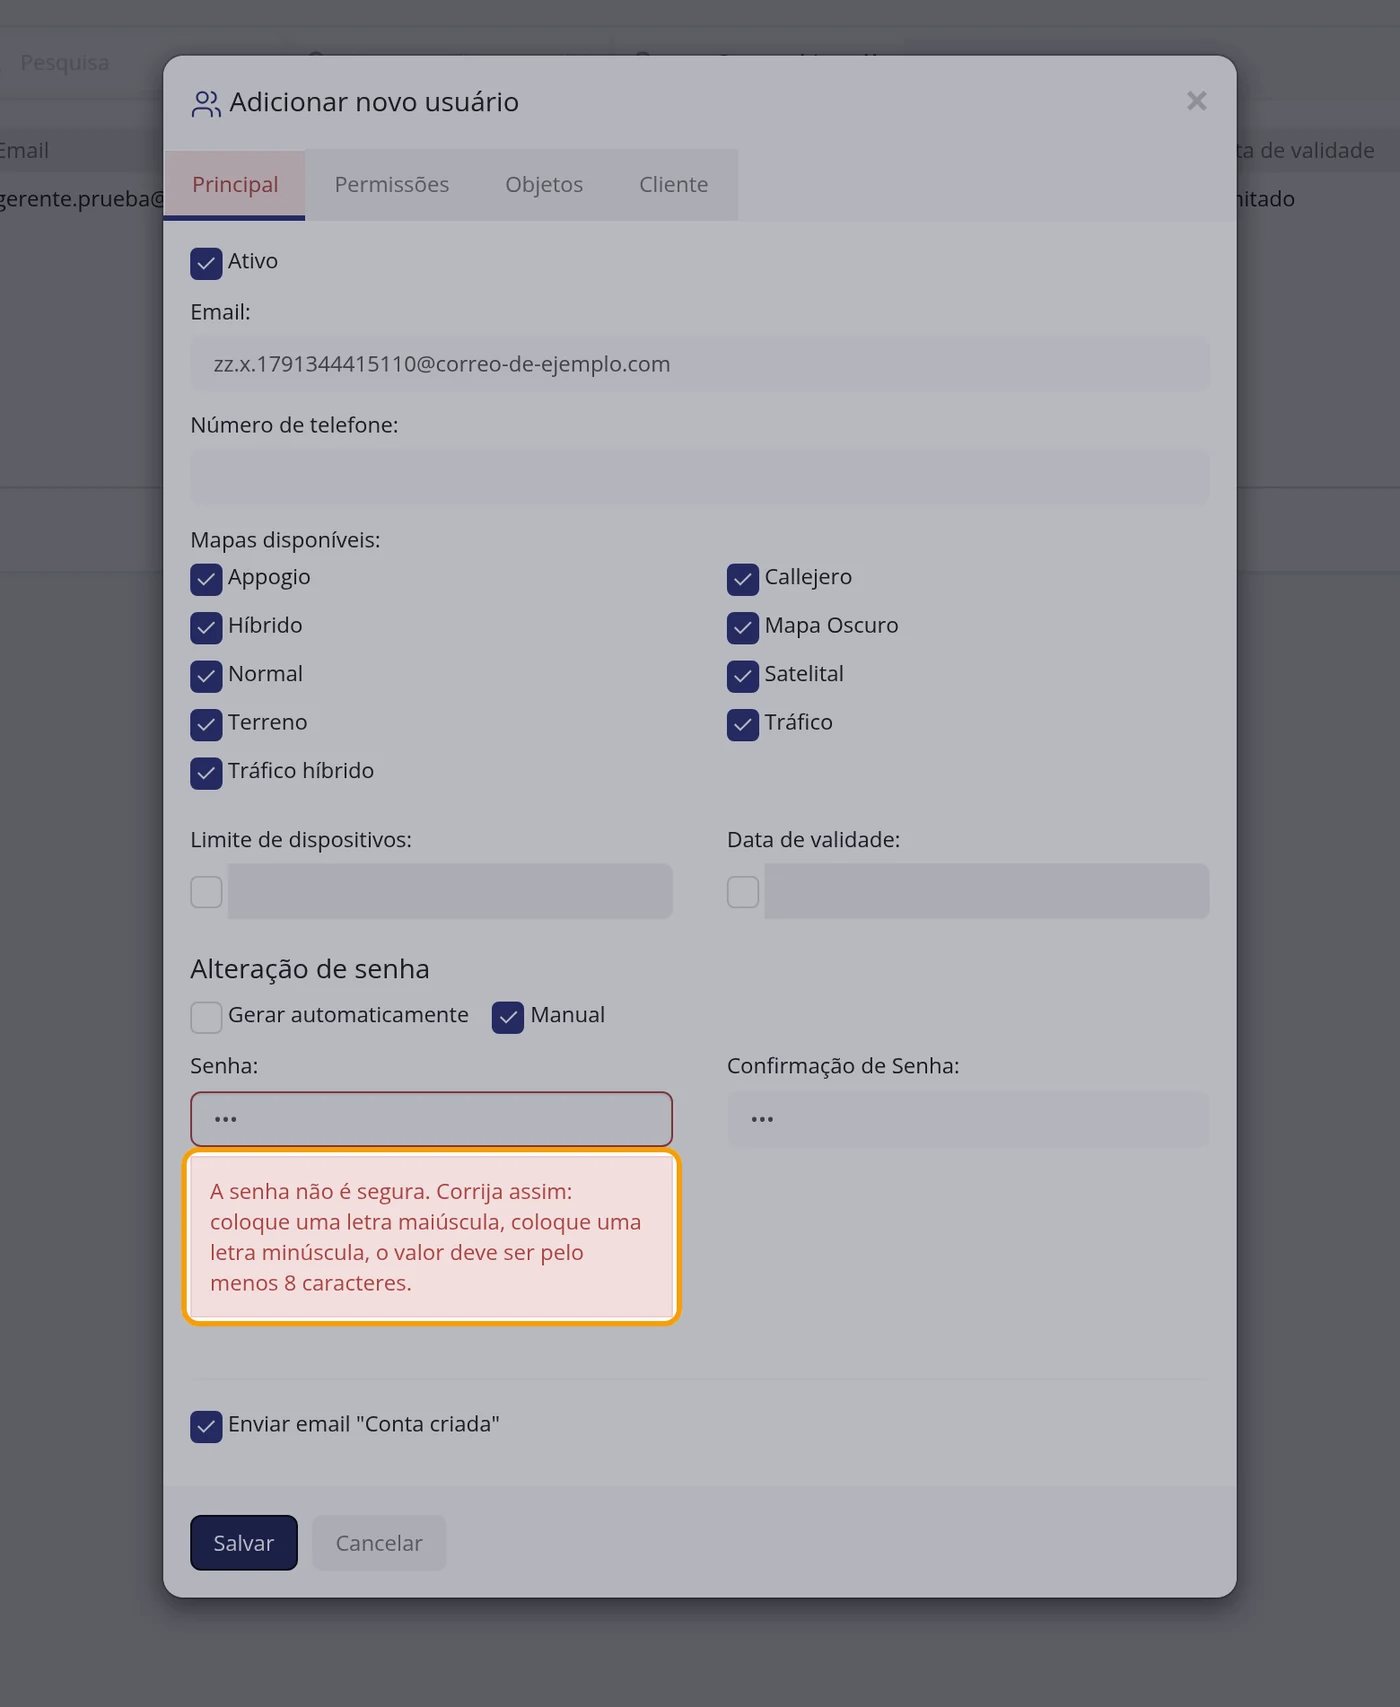
Task: Toggle the Híbrido map checkbox
Action: click(206, 627)
